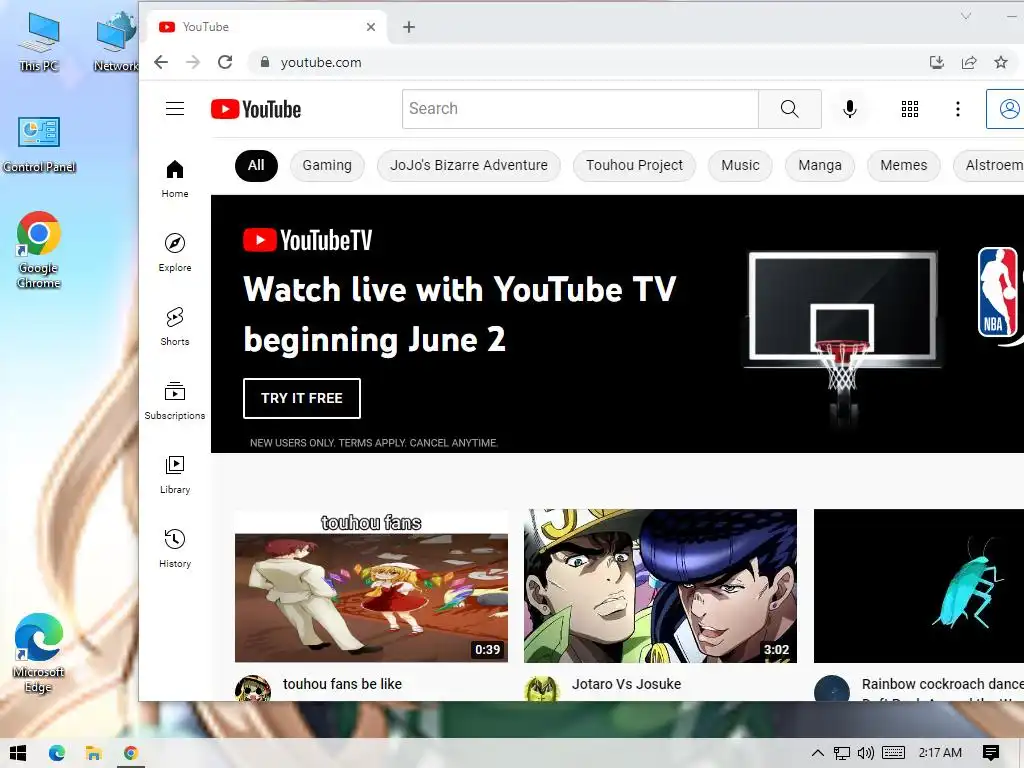Click TRY IT FREE button

click(302, 398)
